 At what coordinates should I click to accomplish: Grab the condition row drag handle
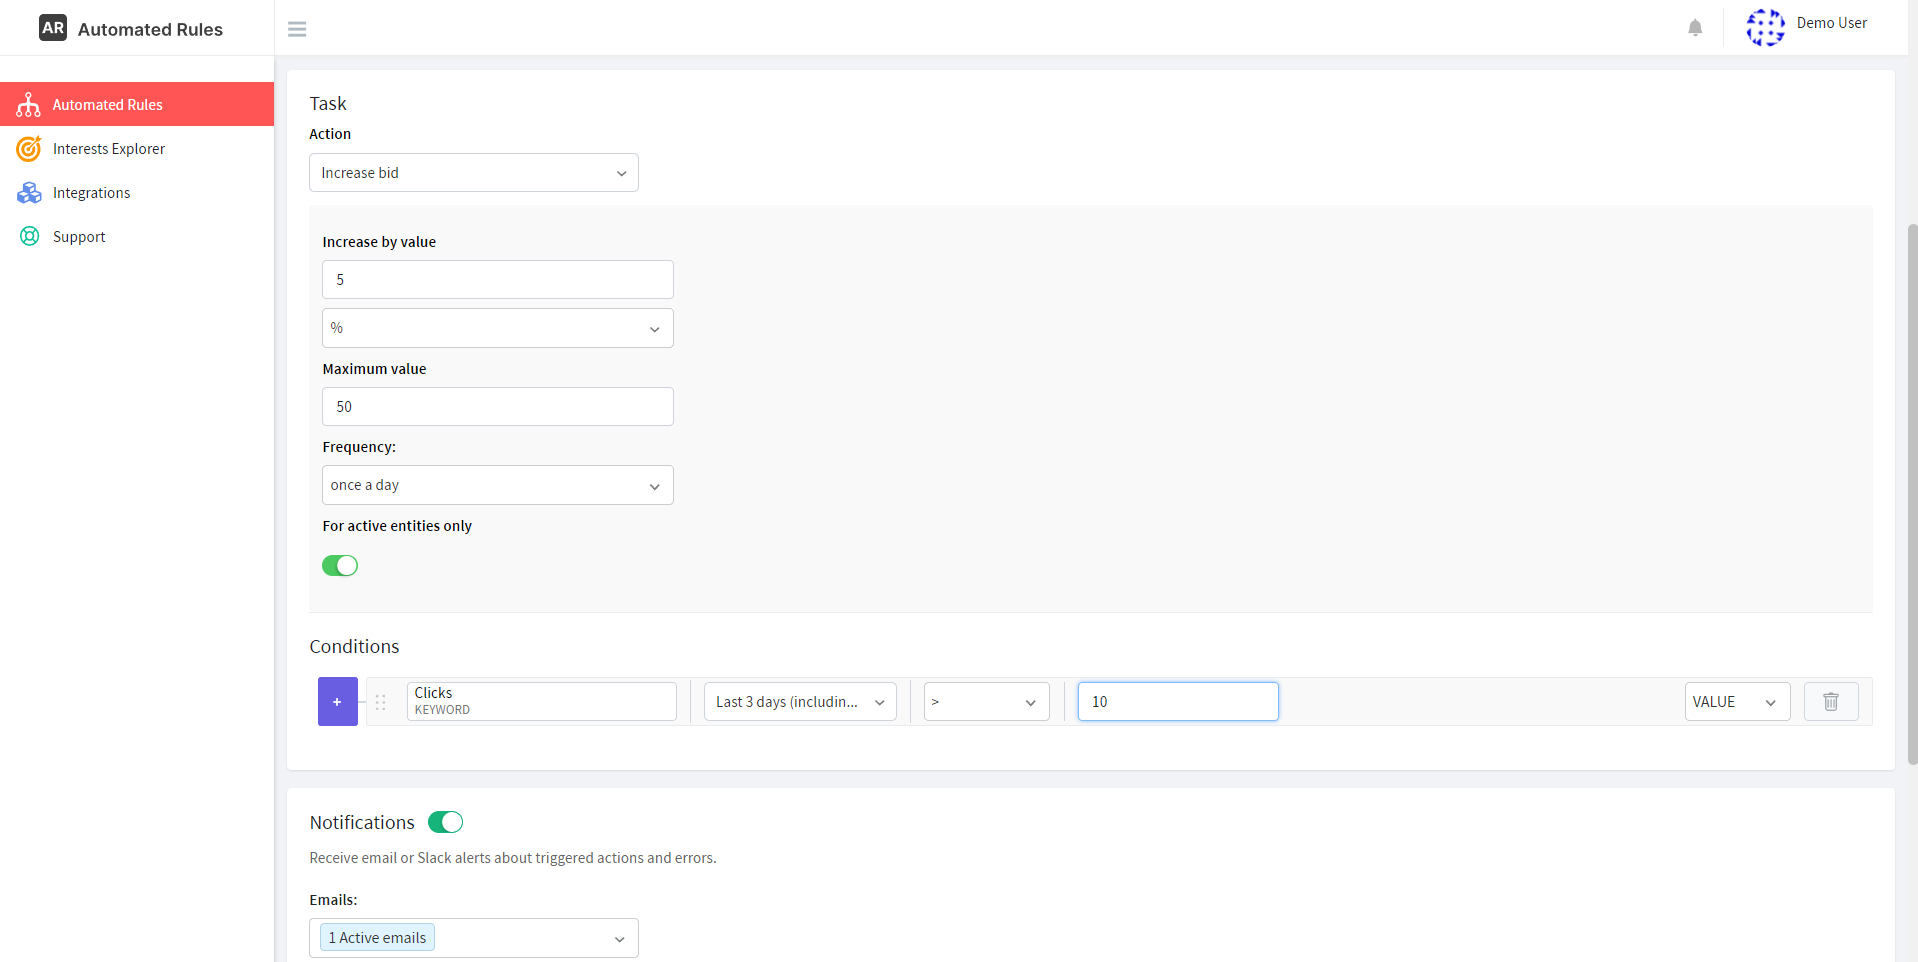coord(381,702)
